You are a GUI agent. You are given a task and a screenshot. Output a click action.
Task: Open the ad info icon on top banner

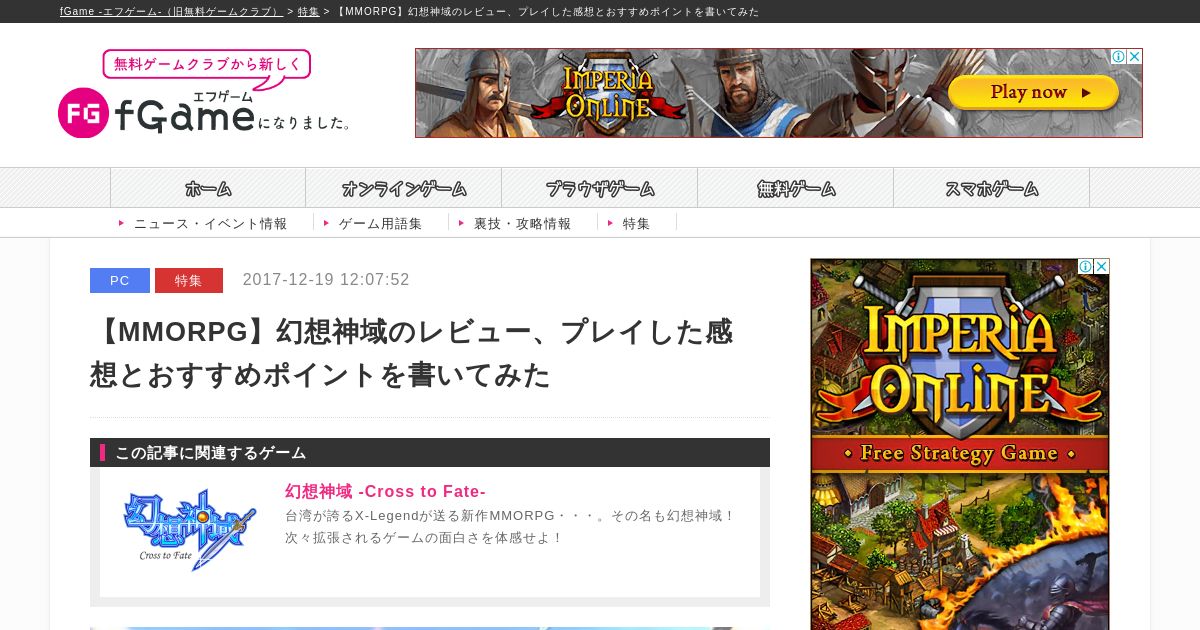click(x=1118, y=57)
